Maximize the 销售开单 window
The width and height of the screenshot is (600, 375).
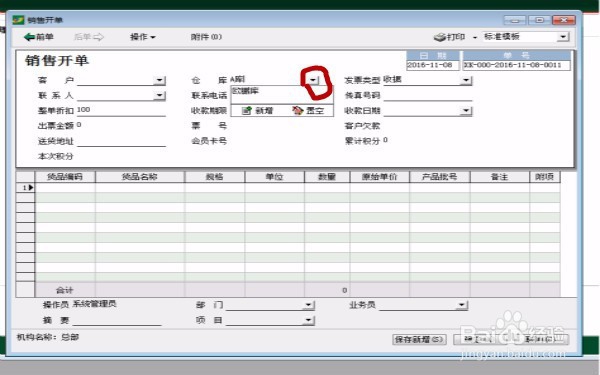(539, 20)
